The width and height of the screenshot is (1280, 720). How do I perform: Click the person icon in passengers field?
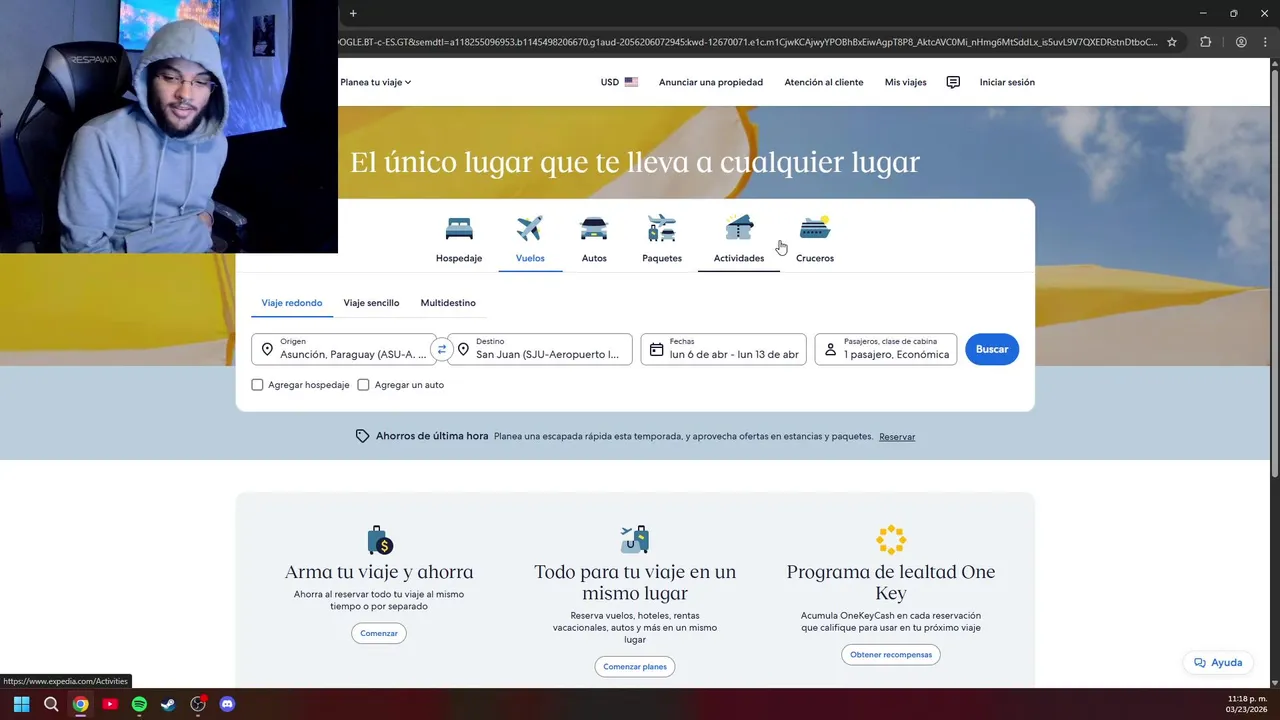click(x=830, y=349)
